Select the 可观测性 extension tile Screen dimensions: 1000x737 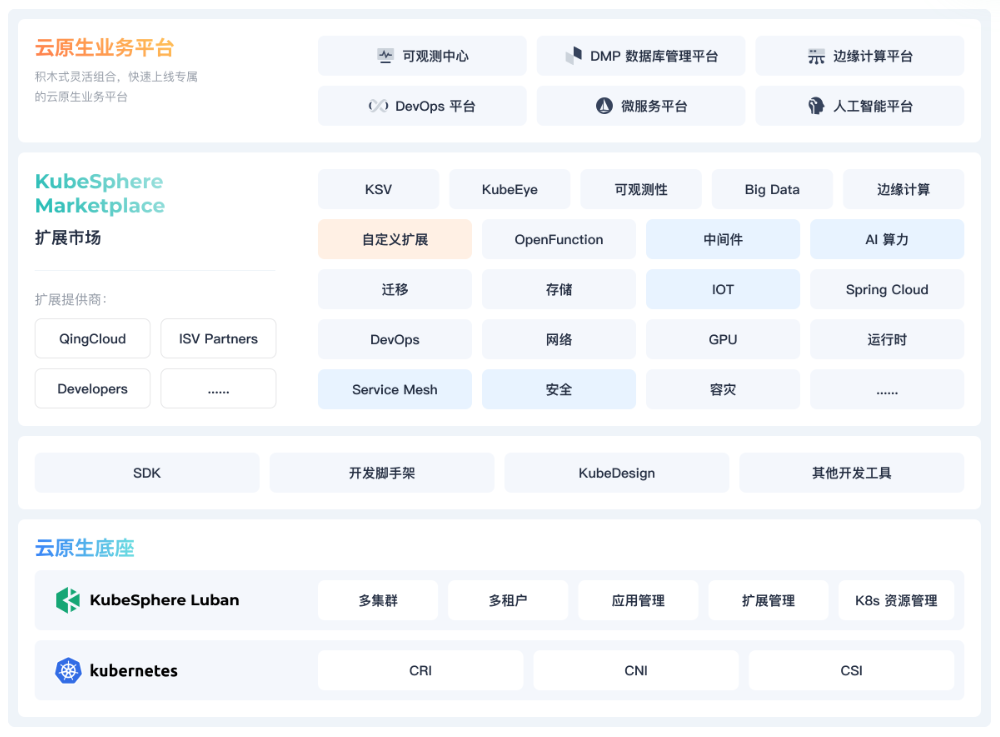[641, 189]
